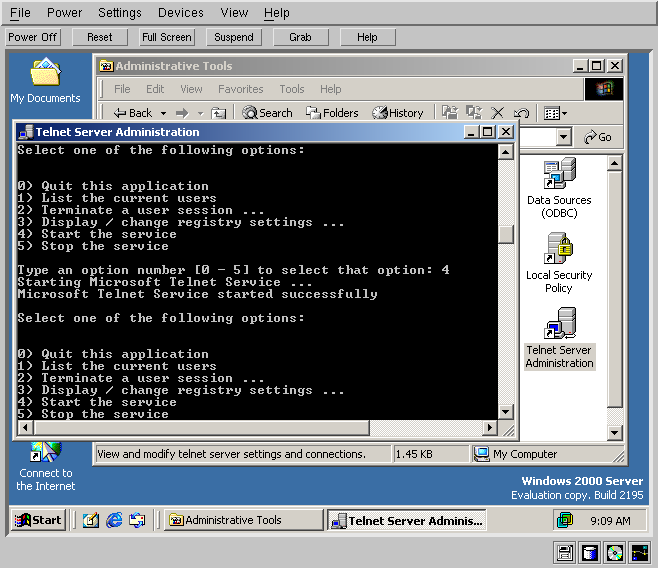This screenshot has width=658, height=568.
Task: Click Telnet Server Adminis... taskbar button
Action: coord(407,520)
